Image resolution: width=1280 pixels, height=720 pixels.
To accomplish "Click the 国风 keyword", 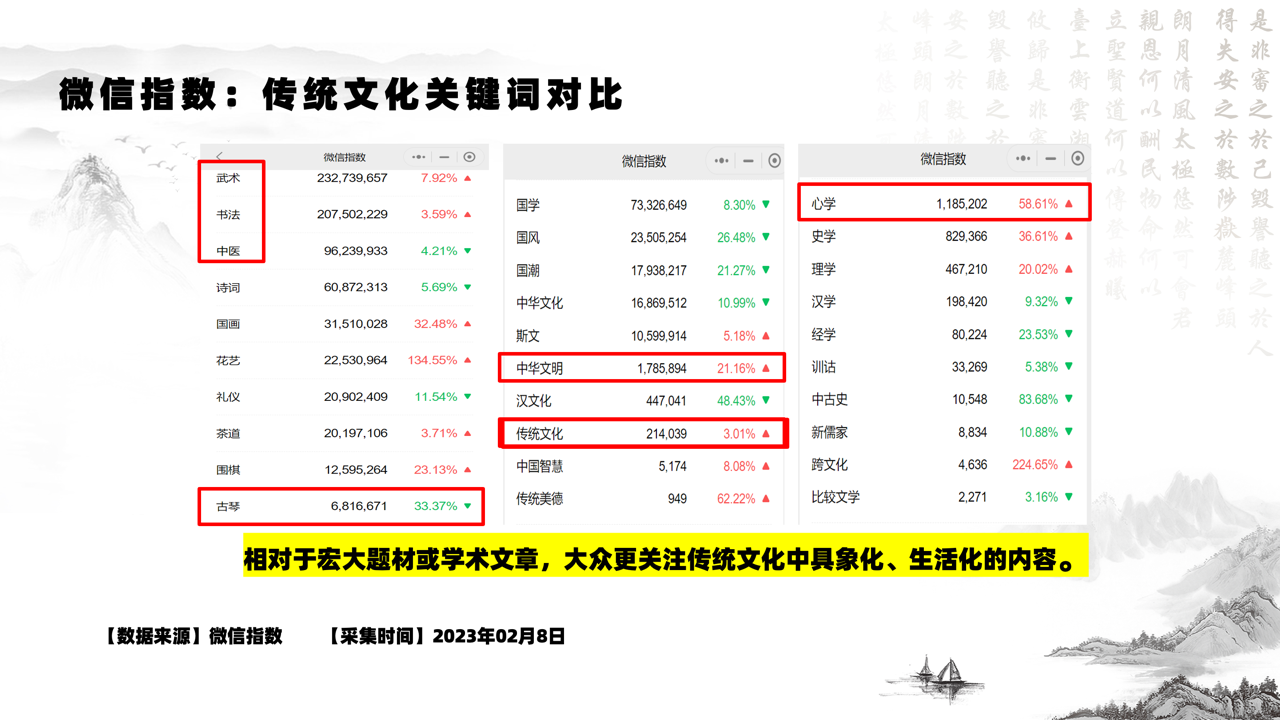I will pos(528,238).
